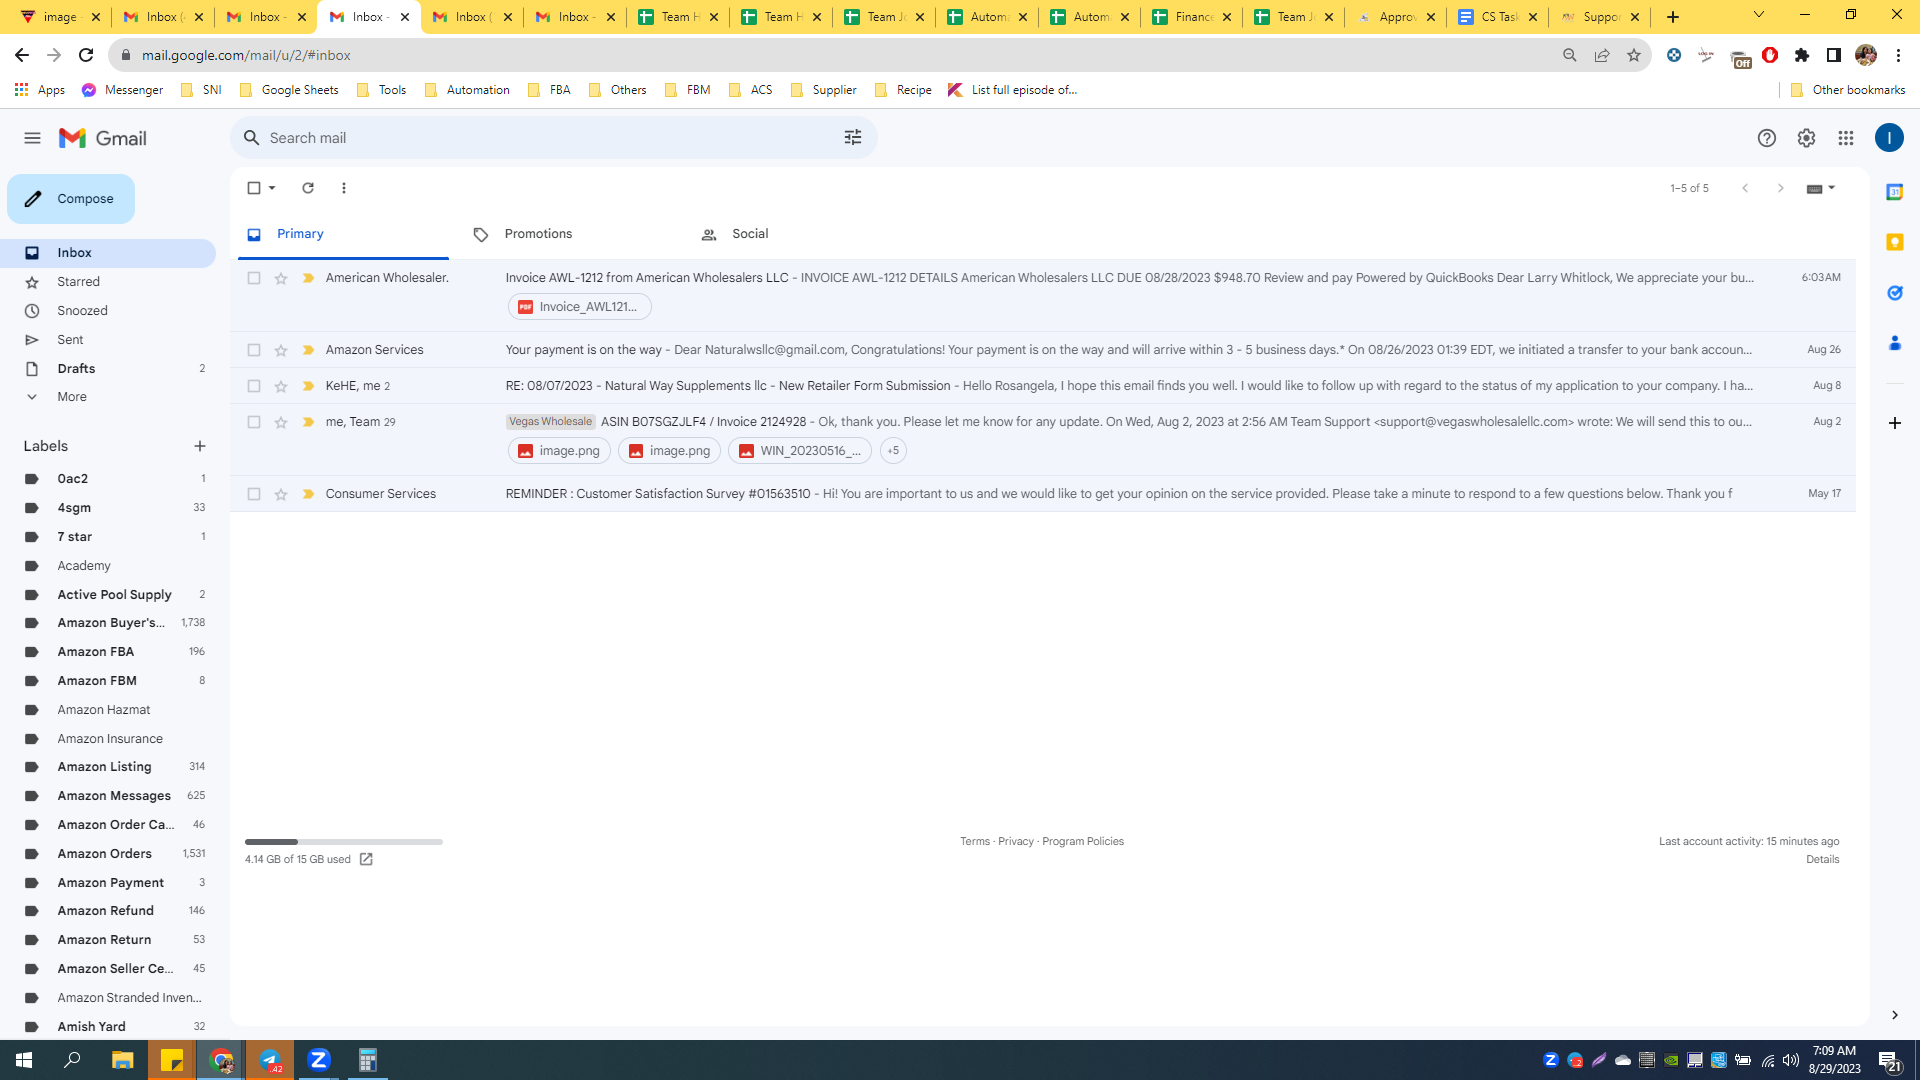1920x1080 pixels.
Task: Open Calculator from the taskbar
Action: pos(368,1060)
